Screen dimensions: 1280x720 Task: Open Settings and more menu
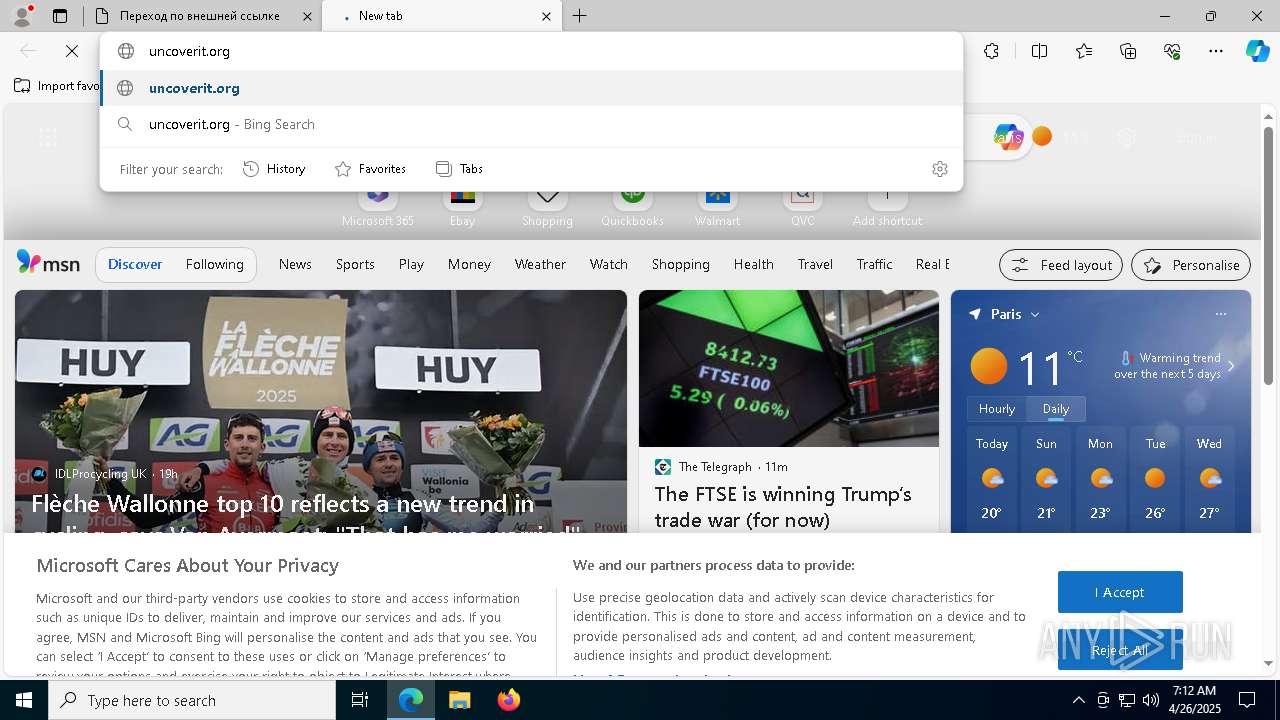tap(1216, 51)
